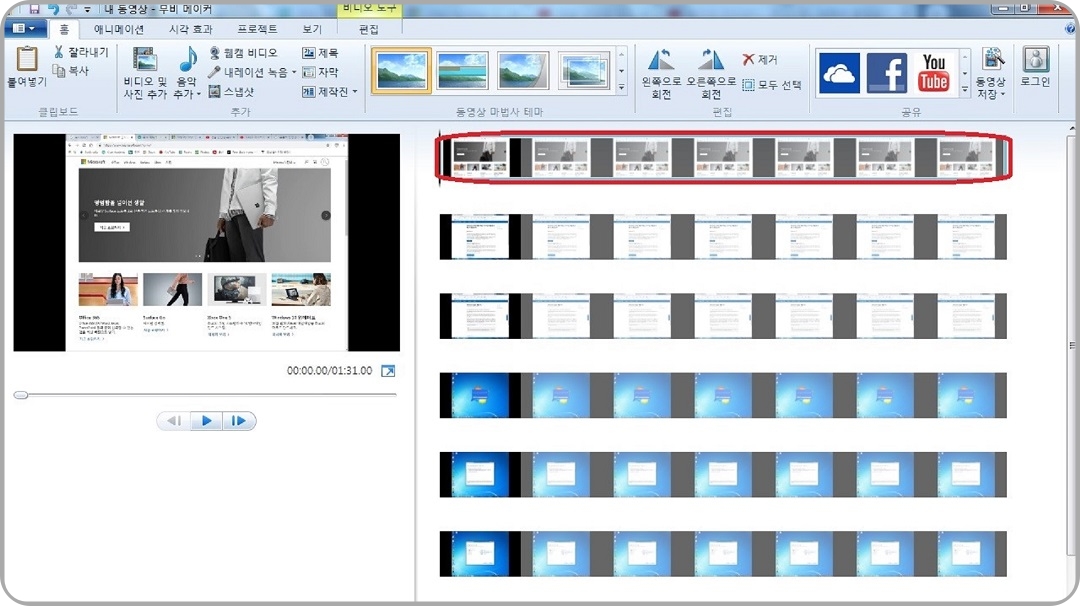Select the fourth AutoMovie theme thumbnail
The height and width of the screenshot is (606, 1080).
point(583,70)
